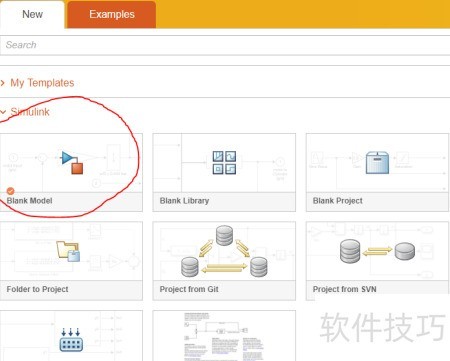Choose the Blank Project box icon
Screen dimensions: 450x361
(x=377, y=162)
